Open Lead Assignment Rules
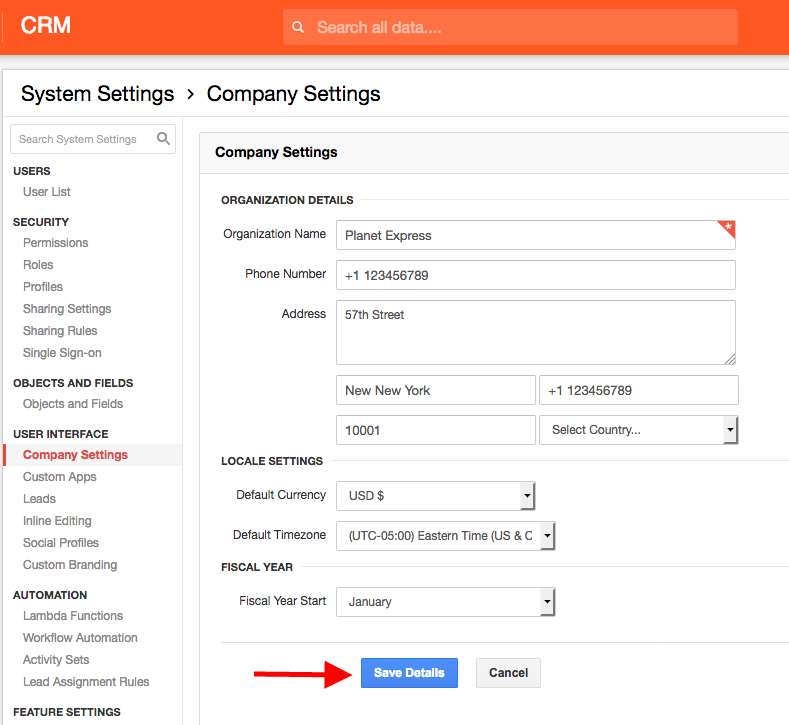789x725 pixels. click(86, 682)
